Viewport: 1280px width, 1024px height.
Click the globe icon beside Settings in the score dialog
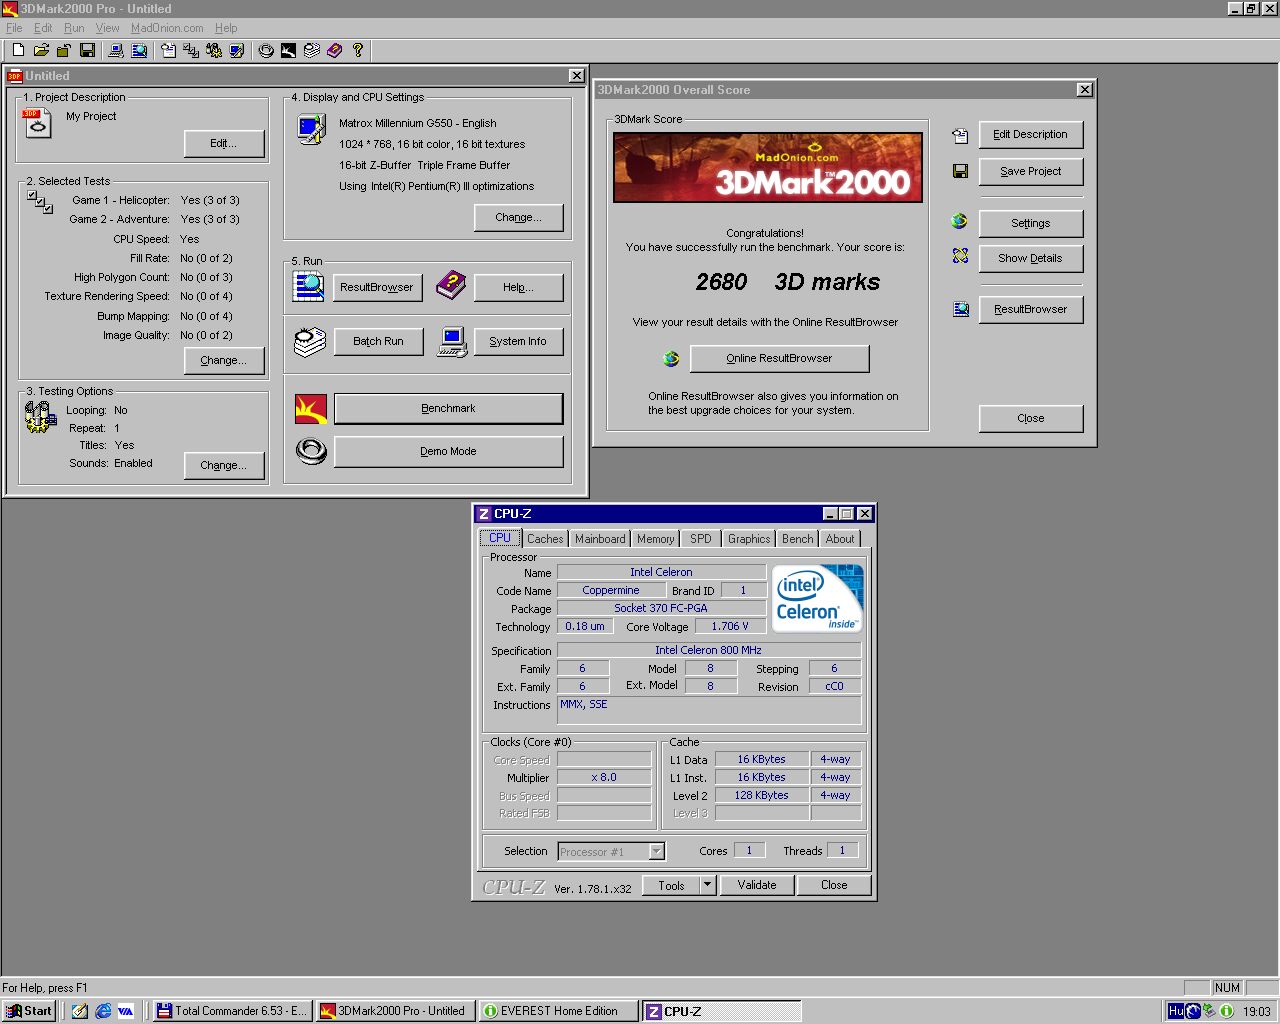[x=960, y=221]
